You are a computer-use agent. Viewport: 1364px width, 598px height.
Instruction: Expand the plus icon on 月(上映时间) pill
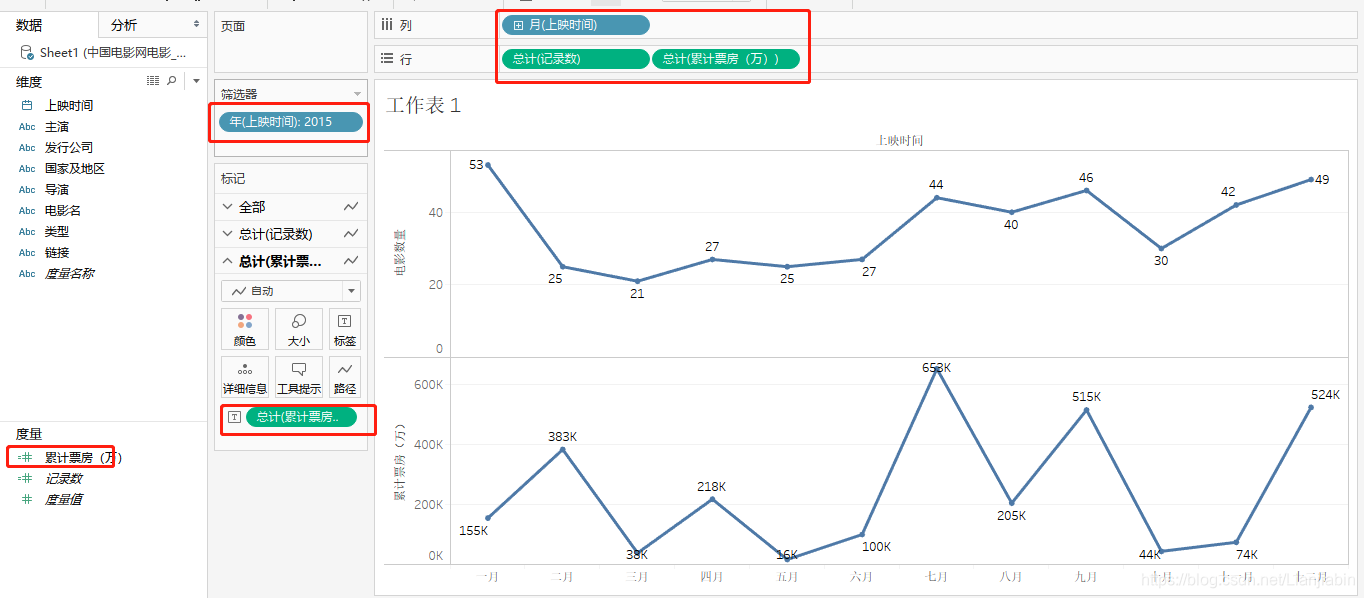[518, 25]
